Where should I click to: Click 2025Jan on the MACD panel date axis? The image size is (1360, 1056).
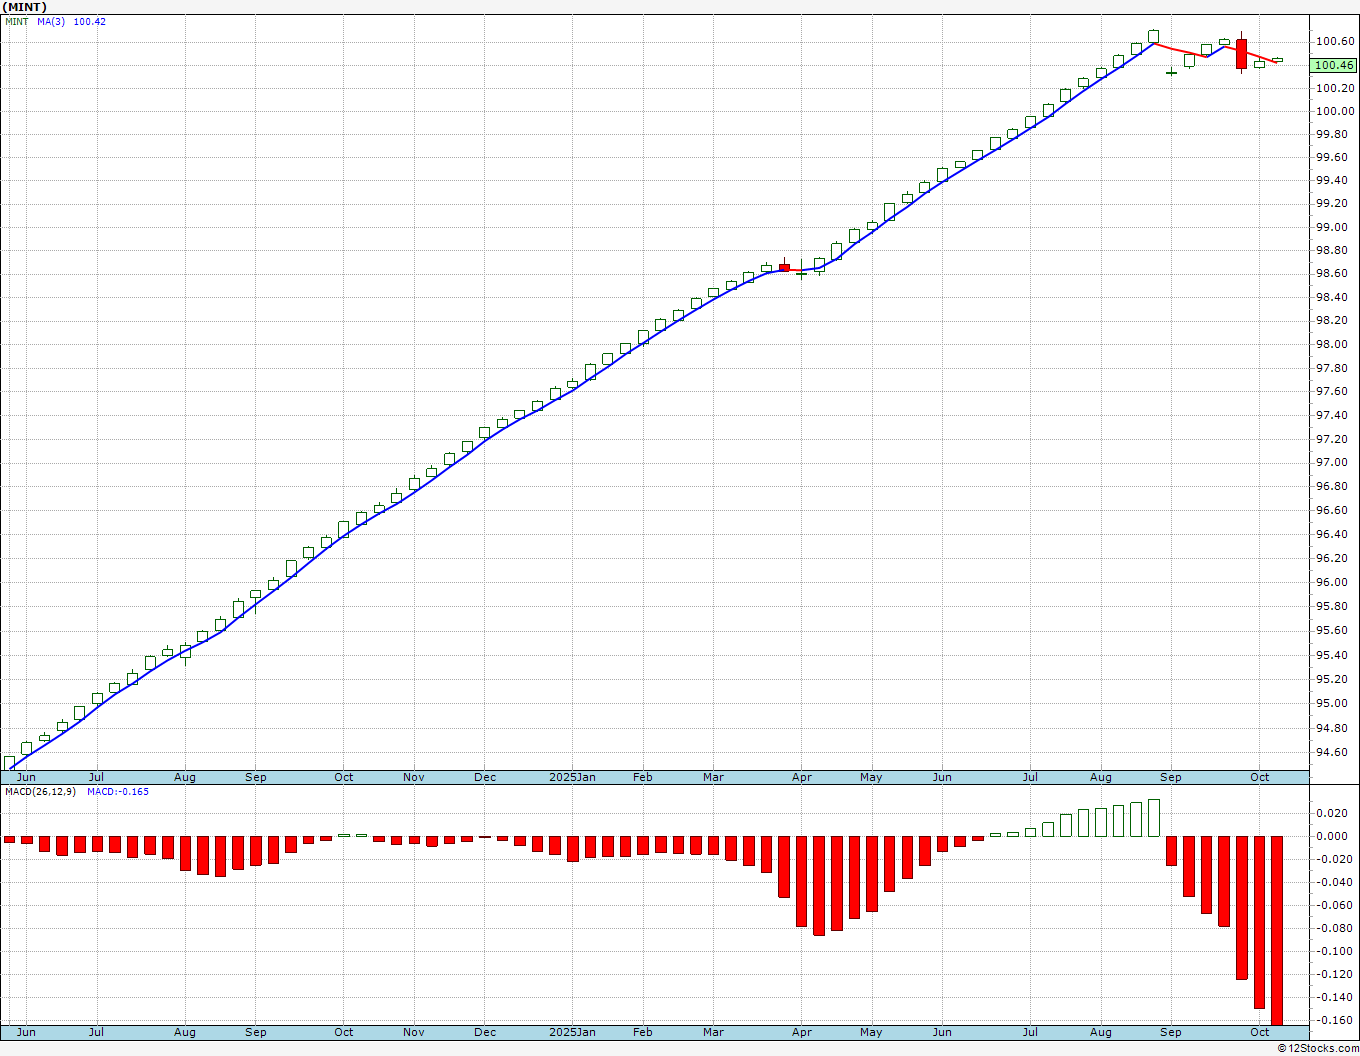[573, 1032]
